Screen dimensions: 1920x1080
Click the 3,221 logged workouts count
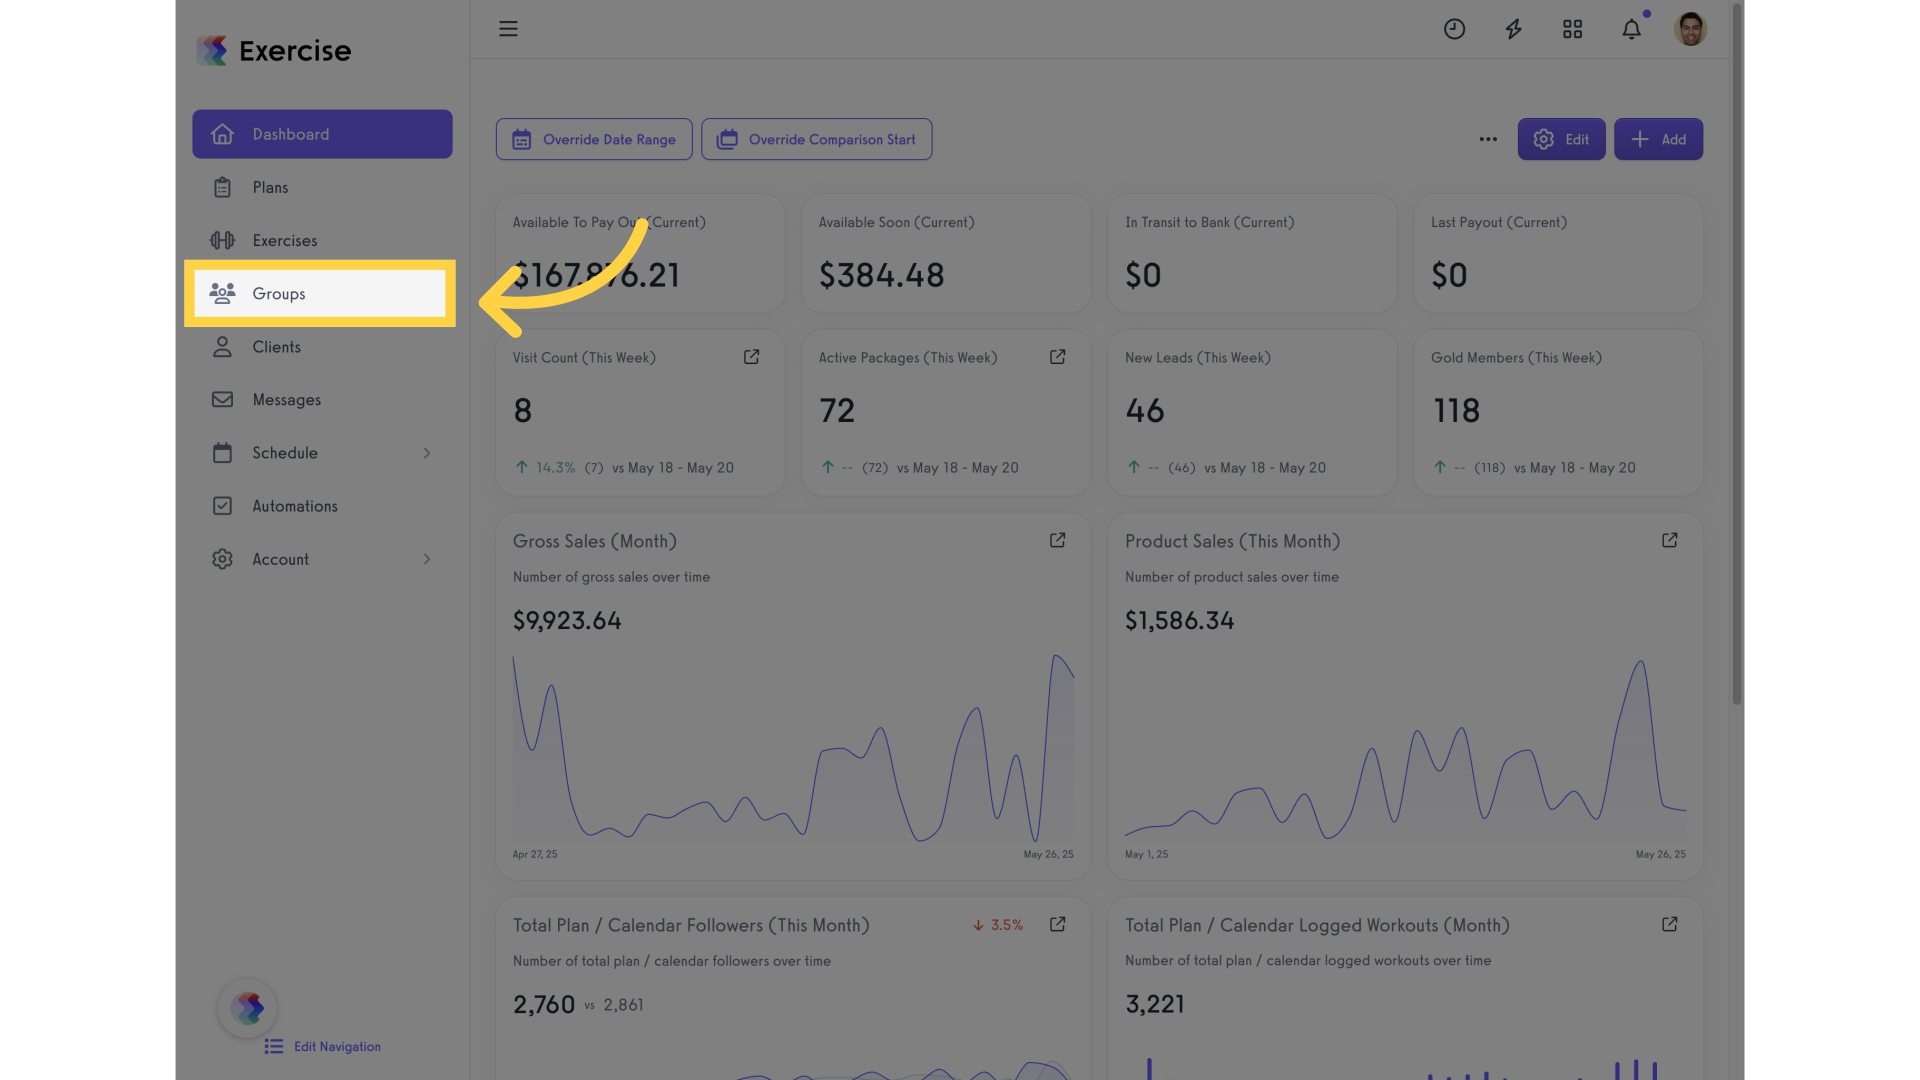click(x=1155, y=1004)
